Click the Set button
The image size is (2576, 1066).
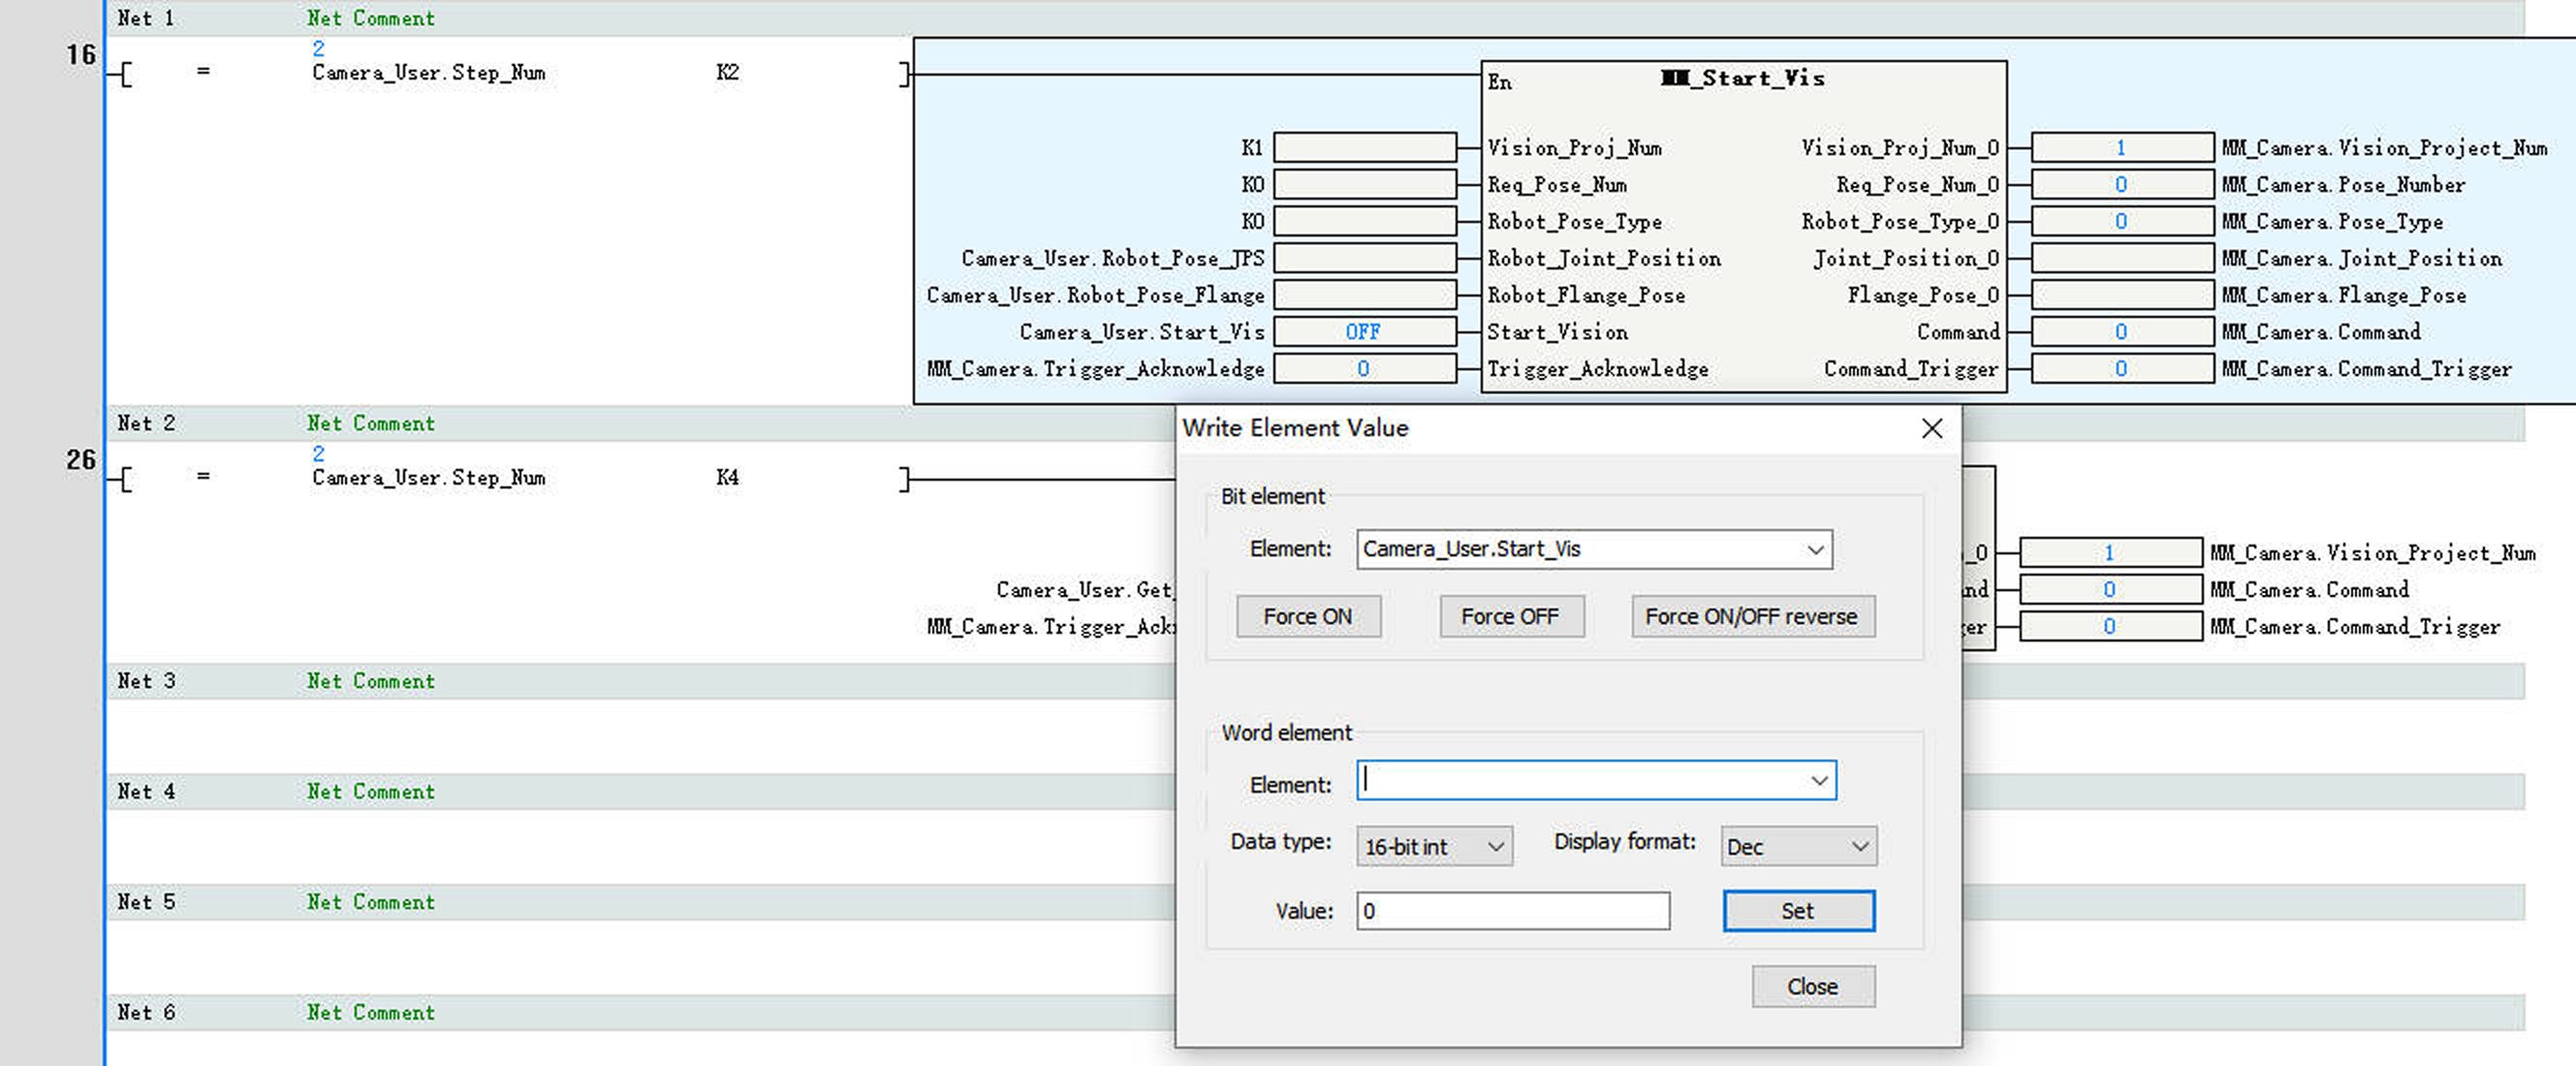tap(1797, 911)
